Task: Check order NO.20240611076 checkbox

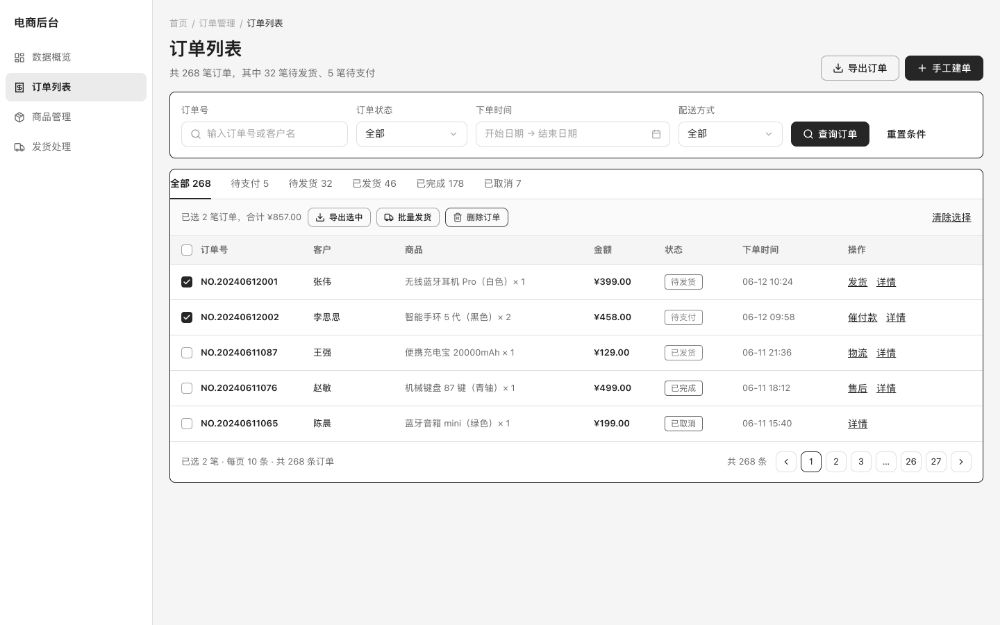Action: pyautogui.click(x=187, y=388)
